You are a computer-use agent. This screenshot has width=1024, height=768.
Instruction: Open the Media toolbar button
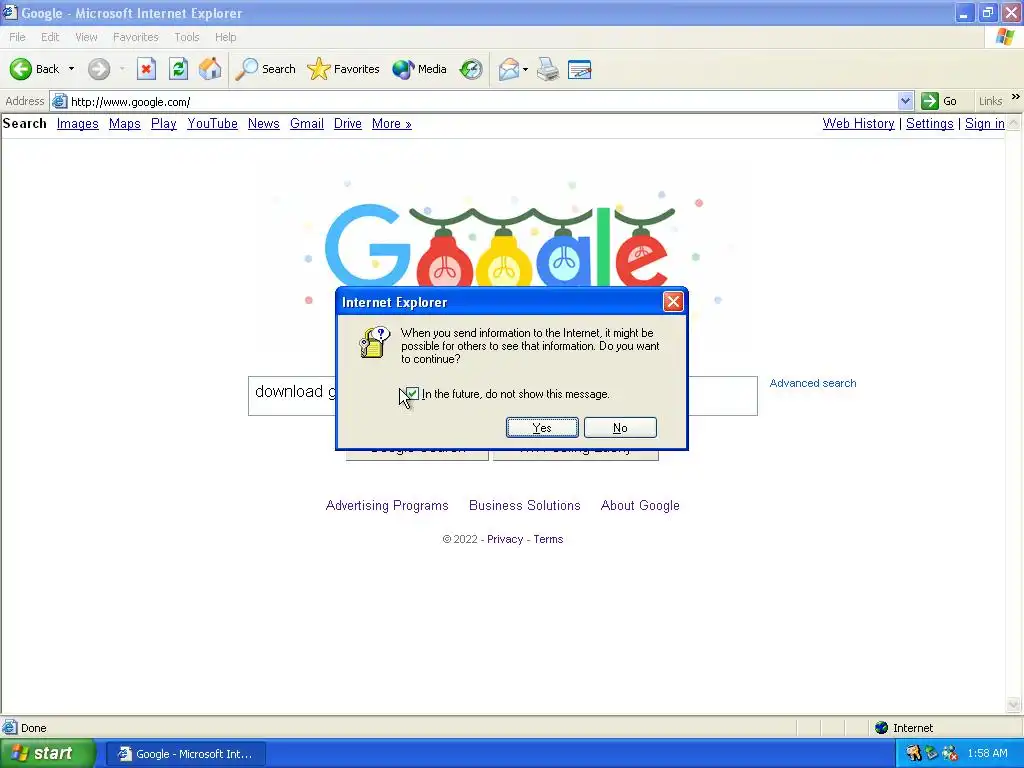click(x=419, y=69)
